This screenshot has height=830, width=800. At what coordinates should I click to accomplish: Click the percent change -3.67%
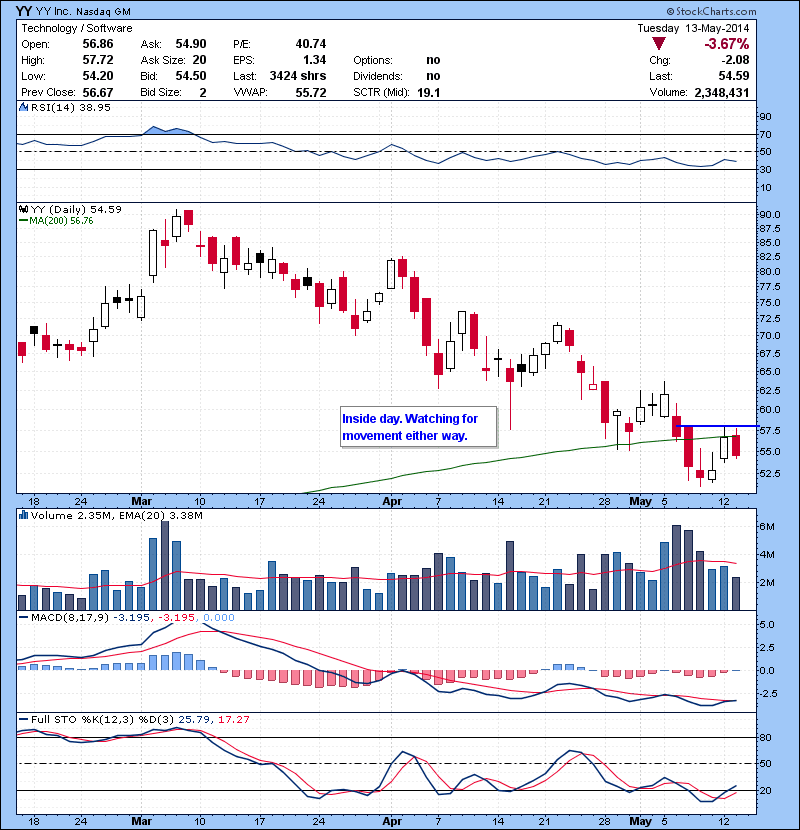point(726,44)
